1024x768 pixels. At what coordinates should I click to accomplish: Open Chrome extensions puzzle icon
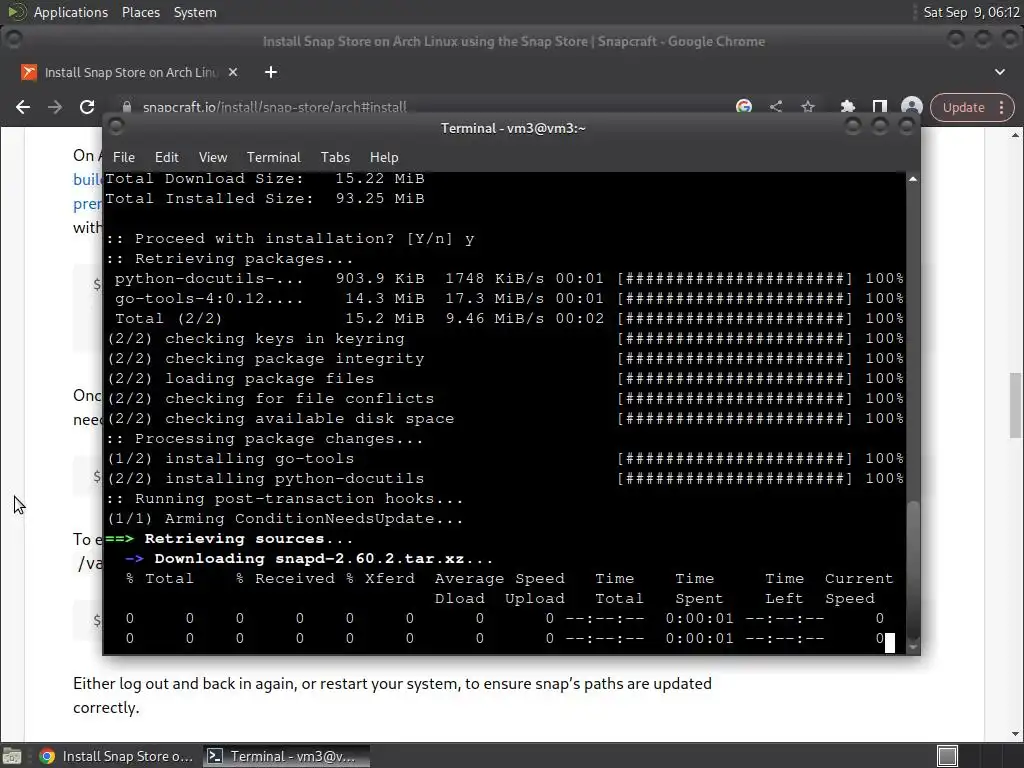[x=848, y=107]
